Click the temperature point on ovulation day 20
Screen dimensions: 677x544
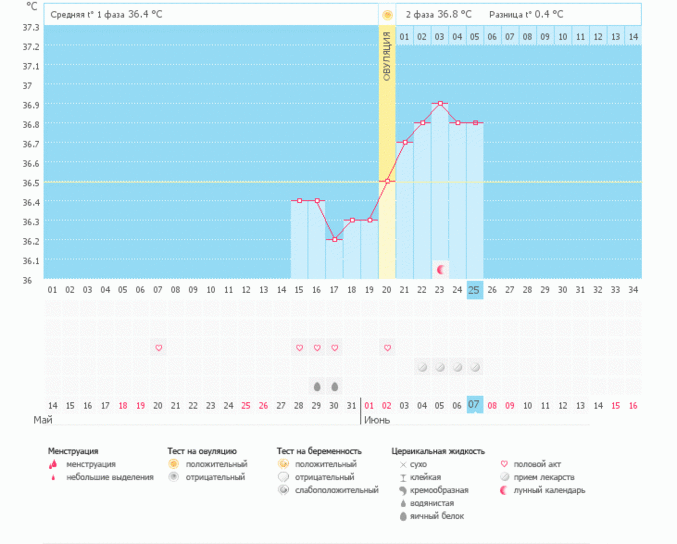click(x=387, y=181)
